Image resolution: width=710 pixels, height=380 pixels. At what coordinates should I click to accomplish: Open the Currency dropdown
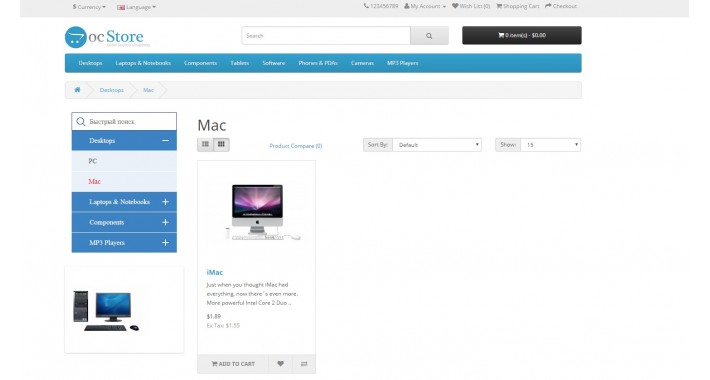[89, 7]
